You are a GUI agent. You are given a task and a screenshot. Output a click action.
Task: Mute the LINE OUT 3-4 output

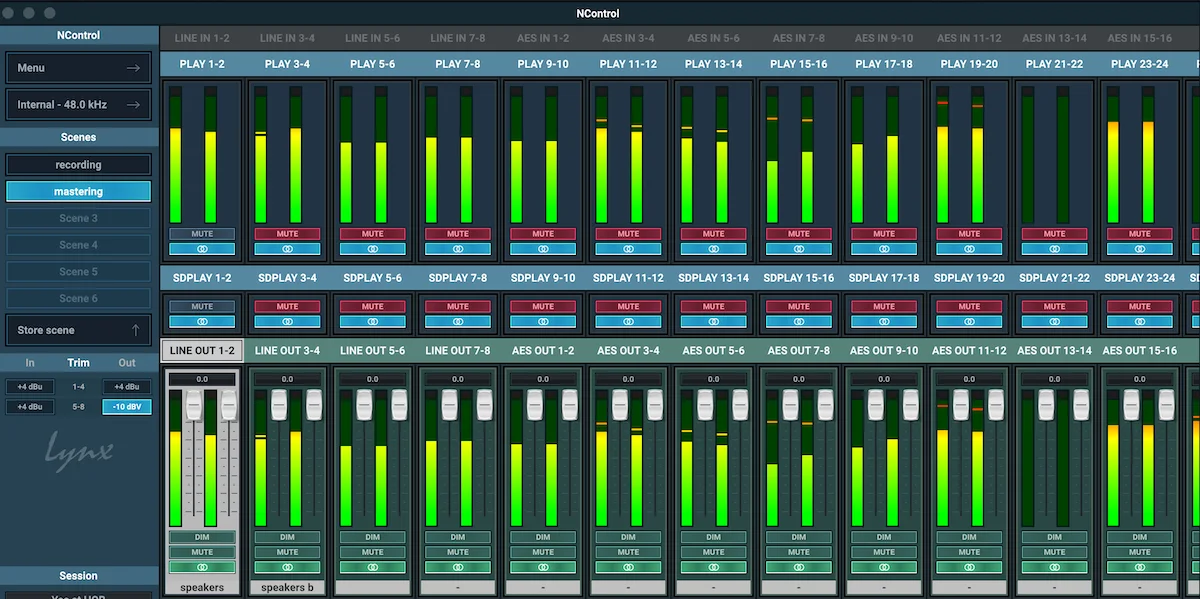pos(287,552)
